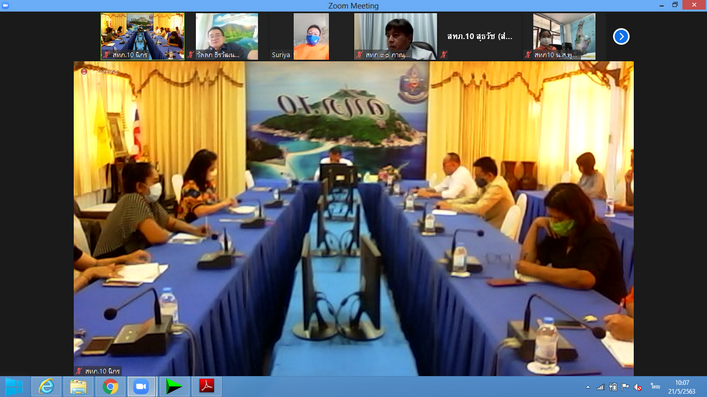This screenshot has width=707, height=397.
Task: Open the Windows Start button
Action: (14, 387)
